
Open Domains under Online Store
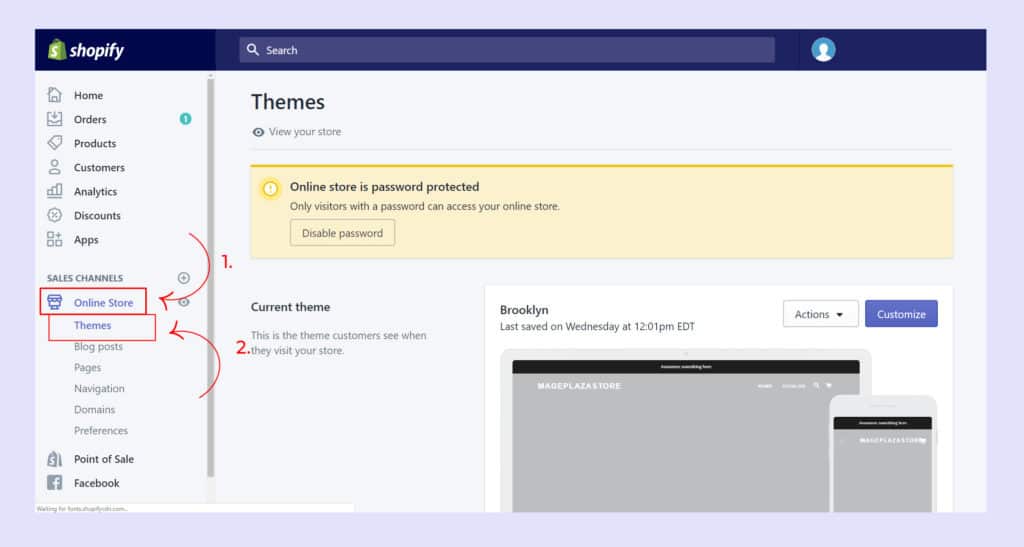coord(95,409)
